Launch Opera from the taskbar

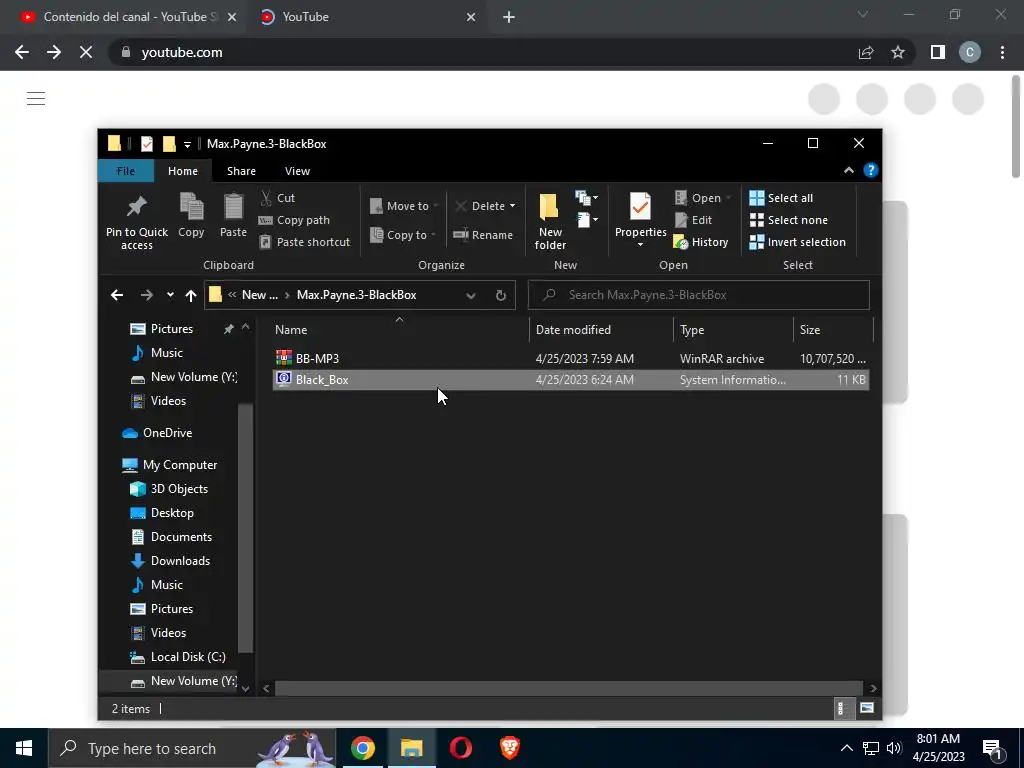tap(460, 748)
